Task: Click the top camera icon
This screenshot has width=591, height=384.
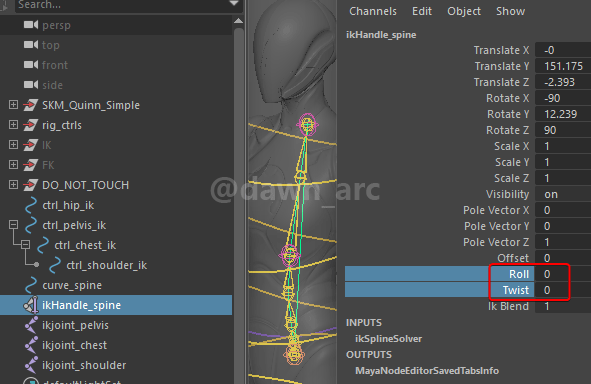Action: [31, 45]
